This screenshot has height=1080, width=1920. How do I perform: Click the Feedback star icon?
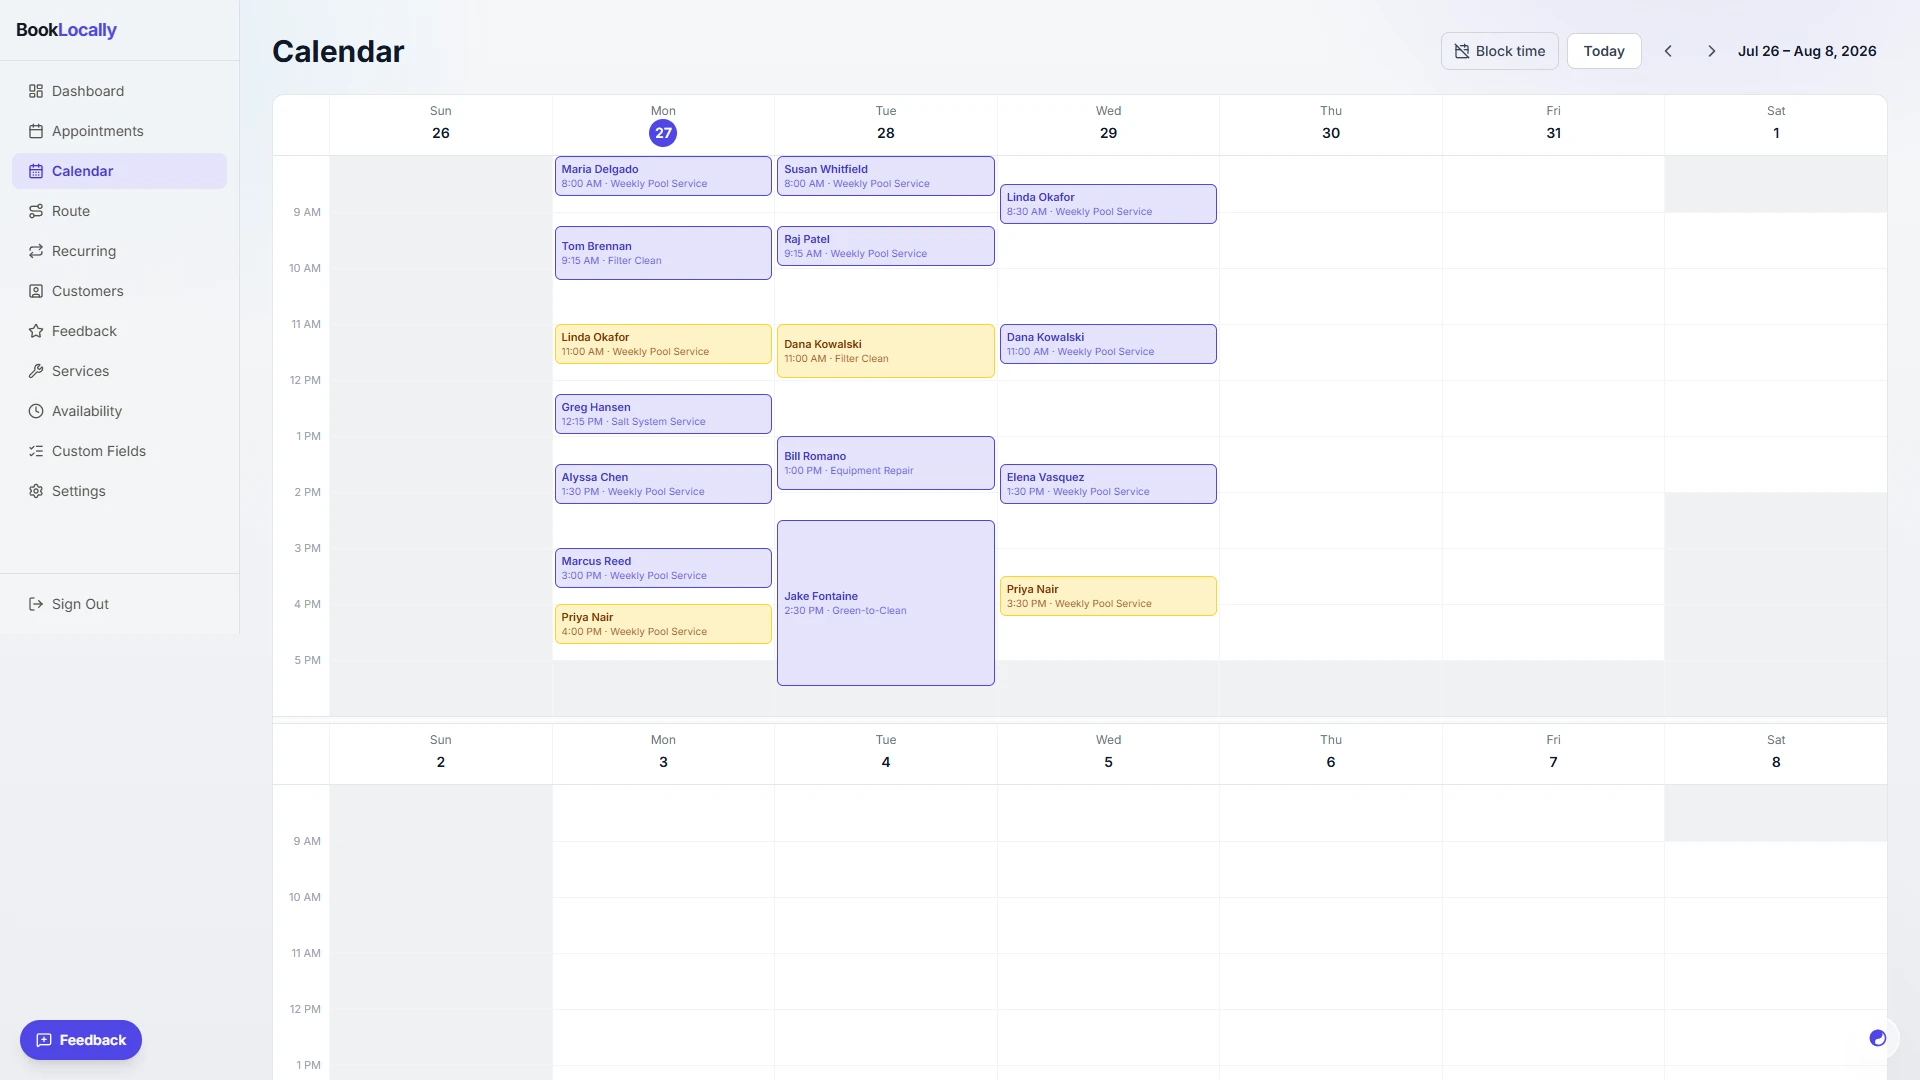[x=36, y=331]
